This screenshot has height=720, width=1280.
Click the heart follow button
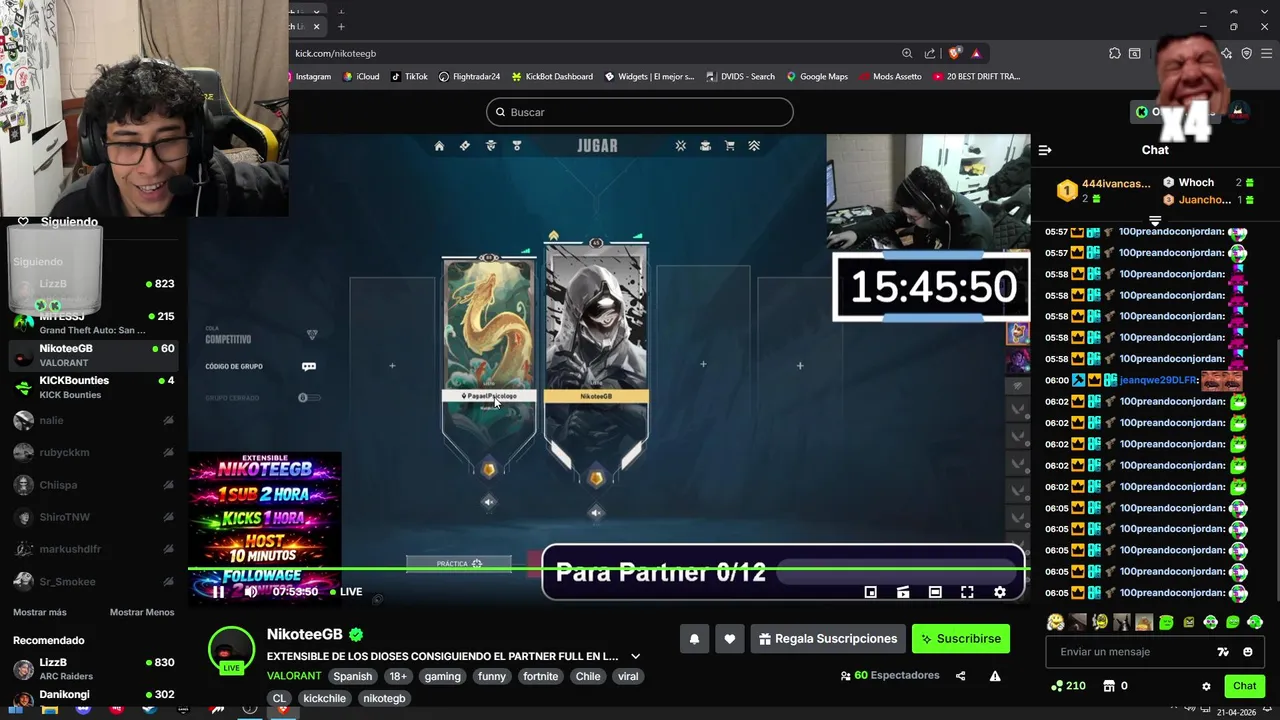[x=730, y=639]
